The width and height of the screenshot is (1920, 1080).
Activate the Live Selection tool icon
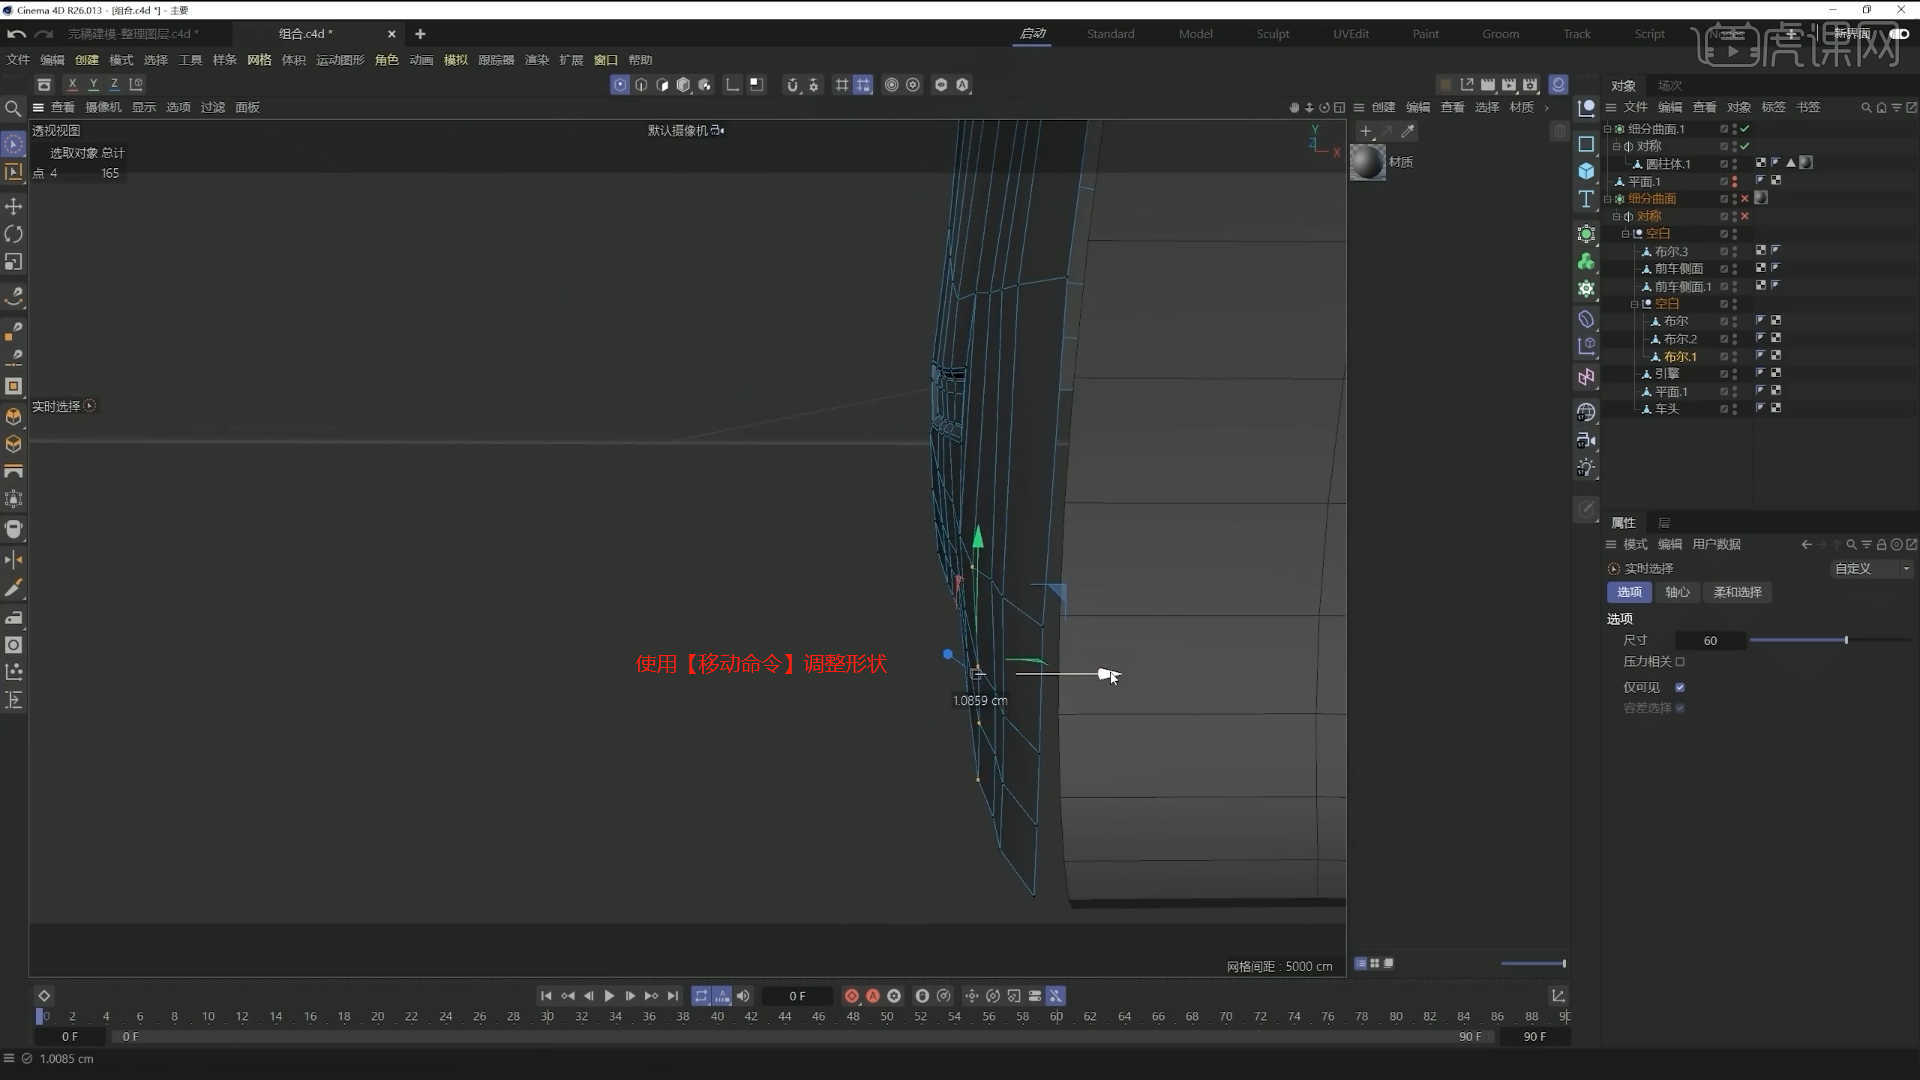pos(13,144)
